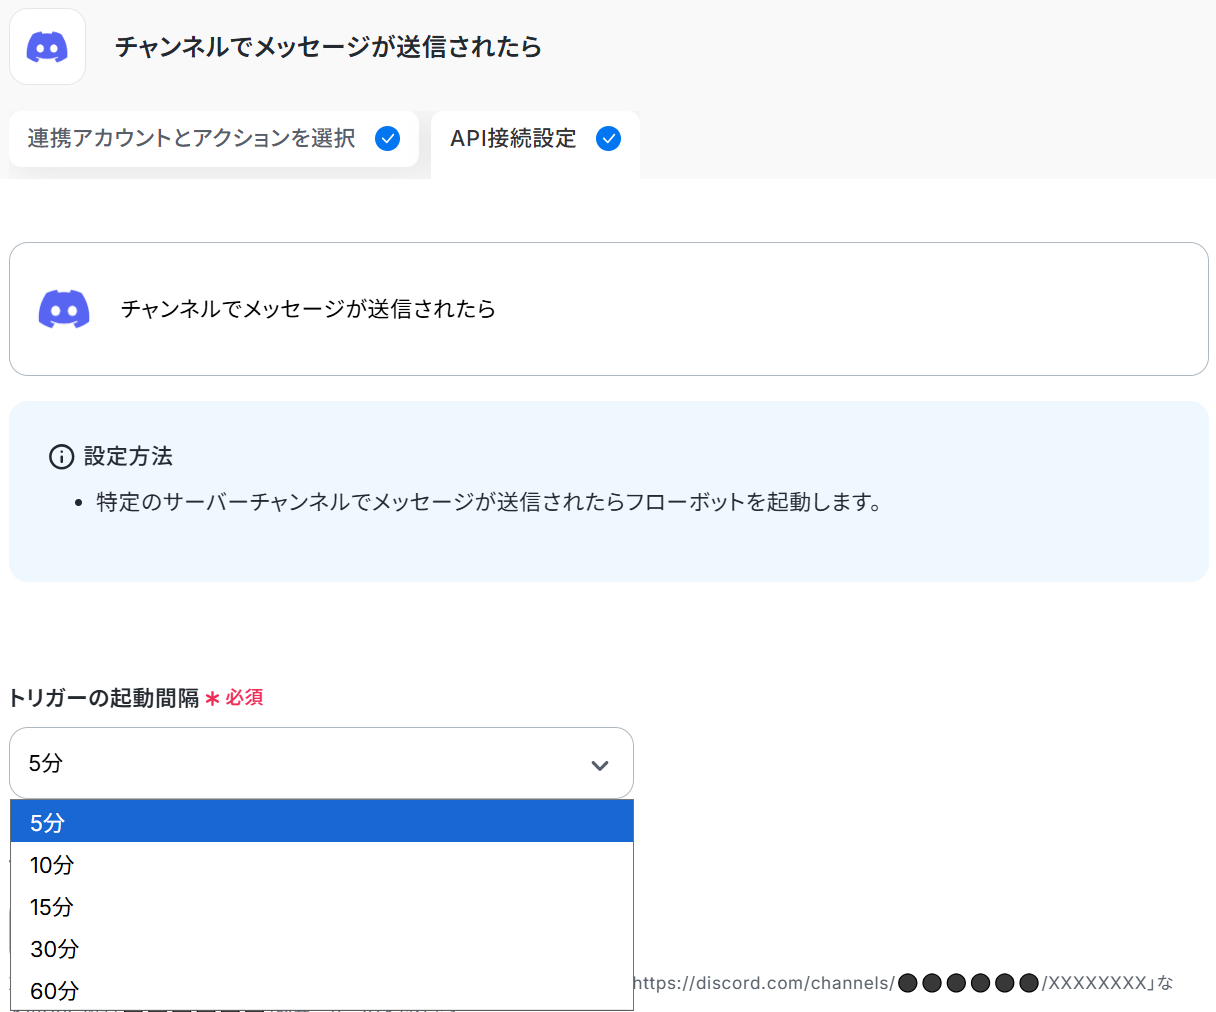Screen dimensions: 1216x1012
Task: Click the Discord logo inside the trigger card
Action: tap(64, 309)
